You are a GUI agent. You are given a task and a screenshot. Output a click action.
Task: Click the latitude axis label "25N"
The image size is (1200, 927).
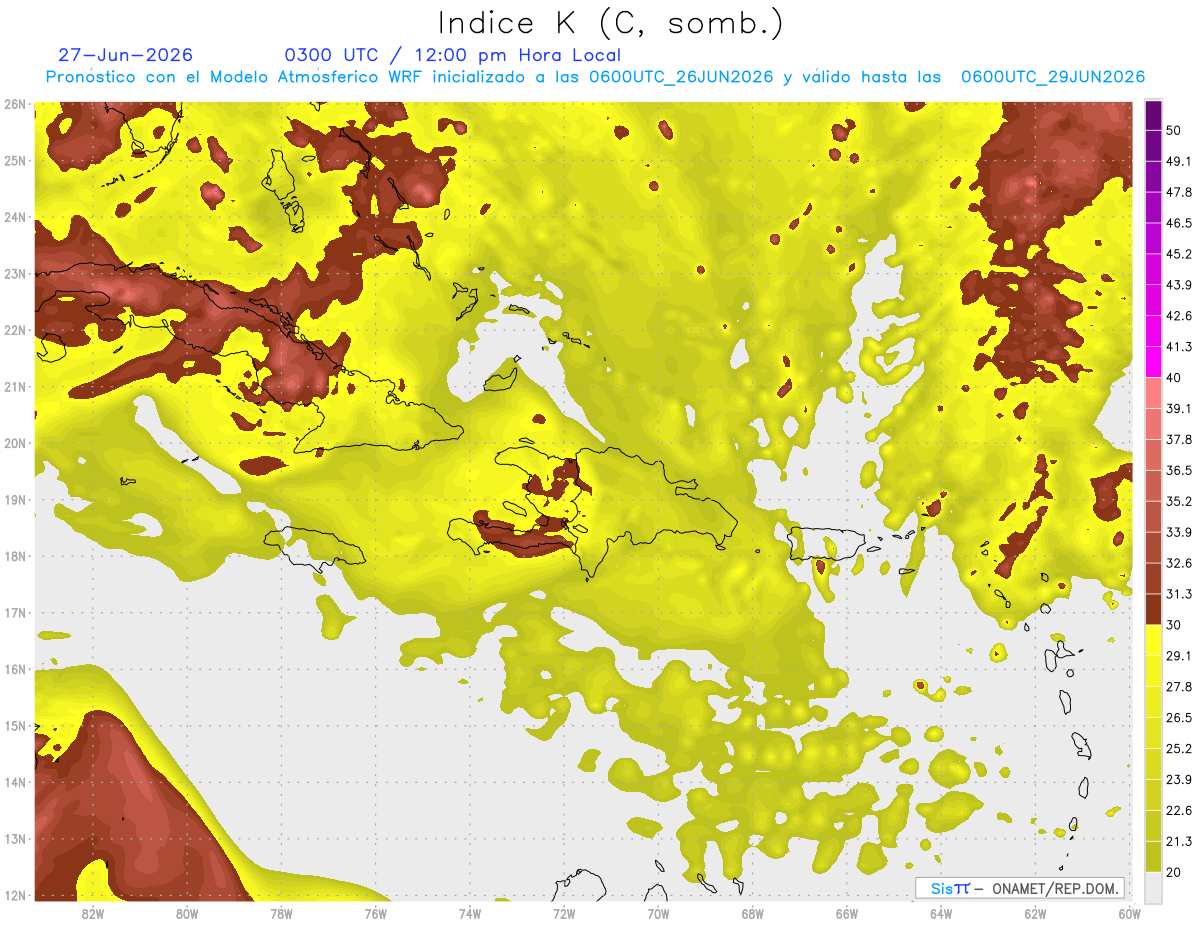15,160
